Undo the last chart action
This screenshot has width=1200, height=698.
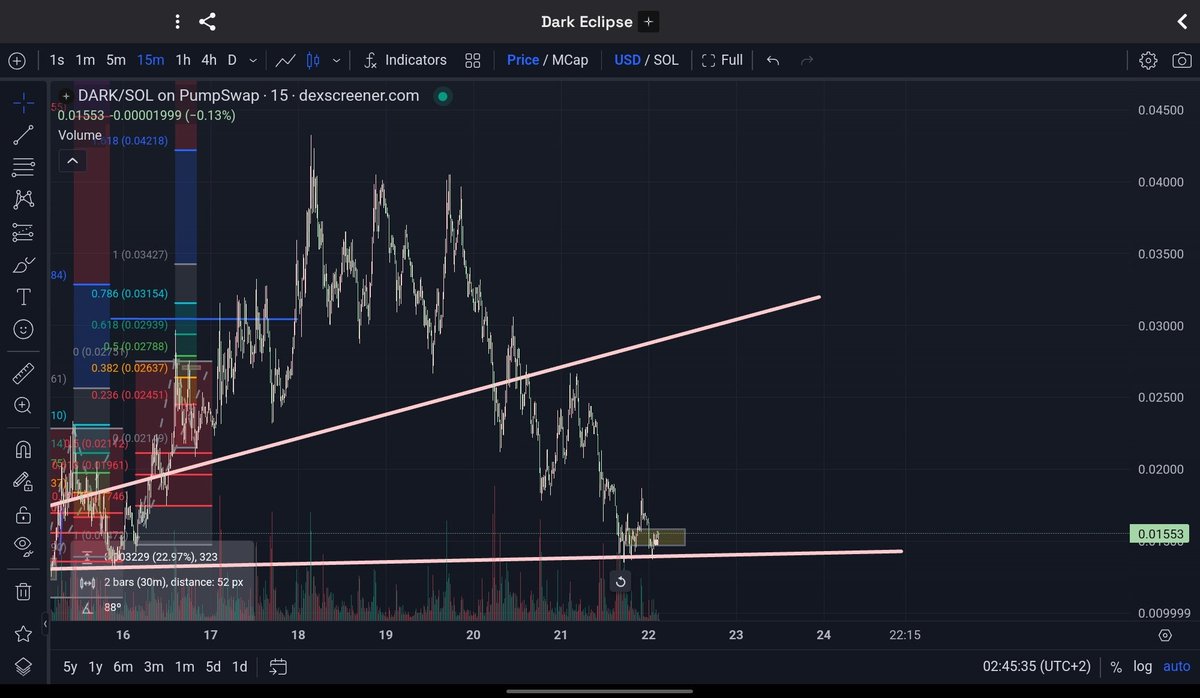coord(772,60)
